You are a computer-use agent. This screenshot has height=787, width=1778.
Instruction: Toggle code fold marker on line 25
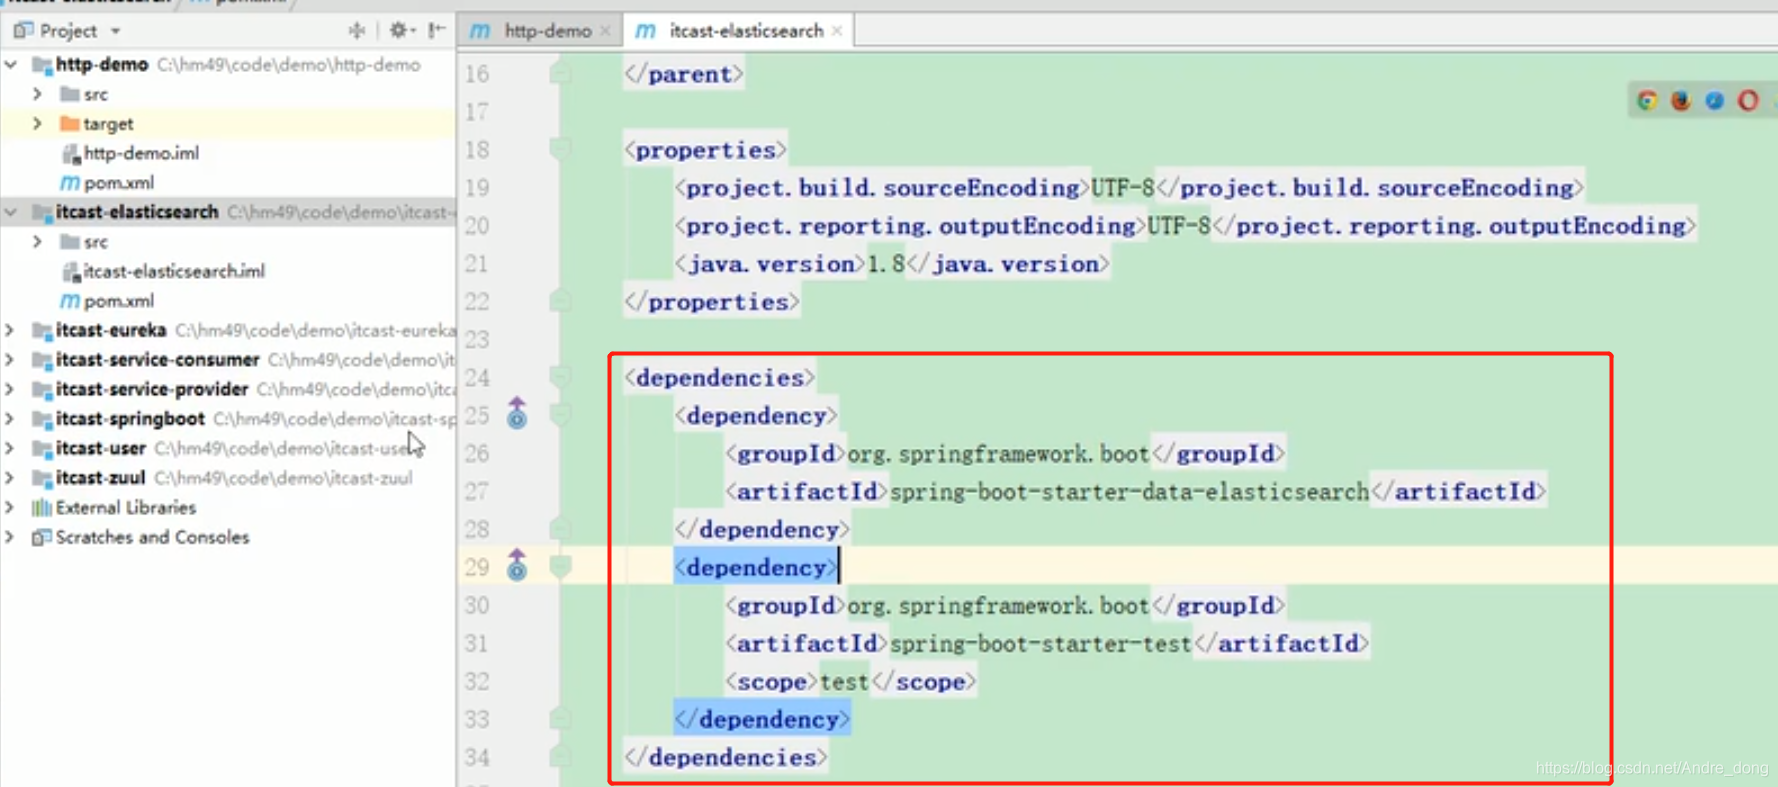click(x=560, y=415)
